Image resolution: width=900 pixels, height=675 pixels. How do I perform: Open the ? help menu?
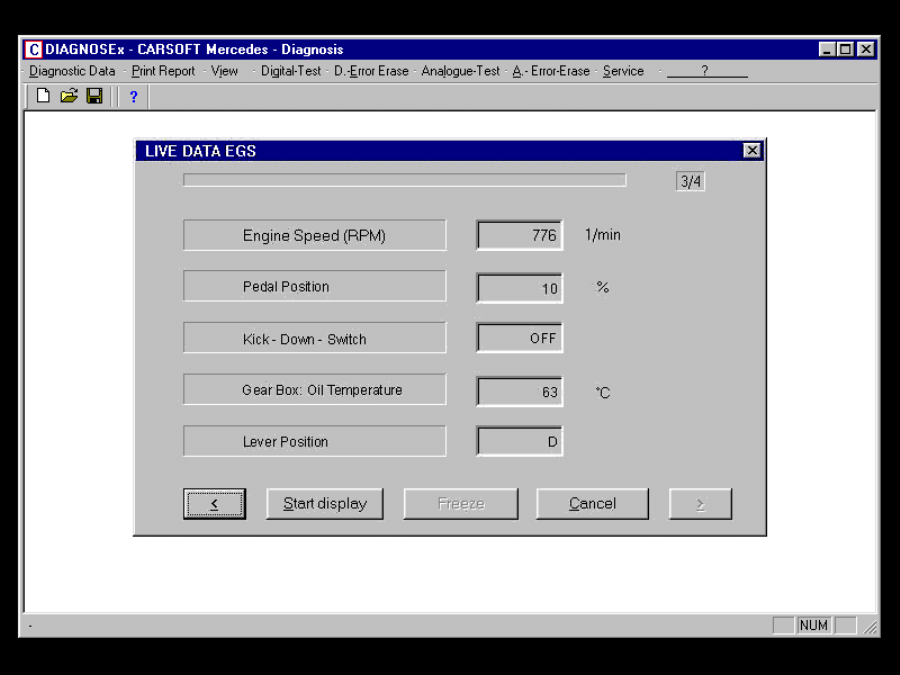[707, 71]
